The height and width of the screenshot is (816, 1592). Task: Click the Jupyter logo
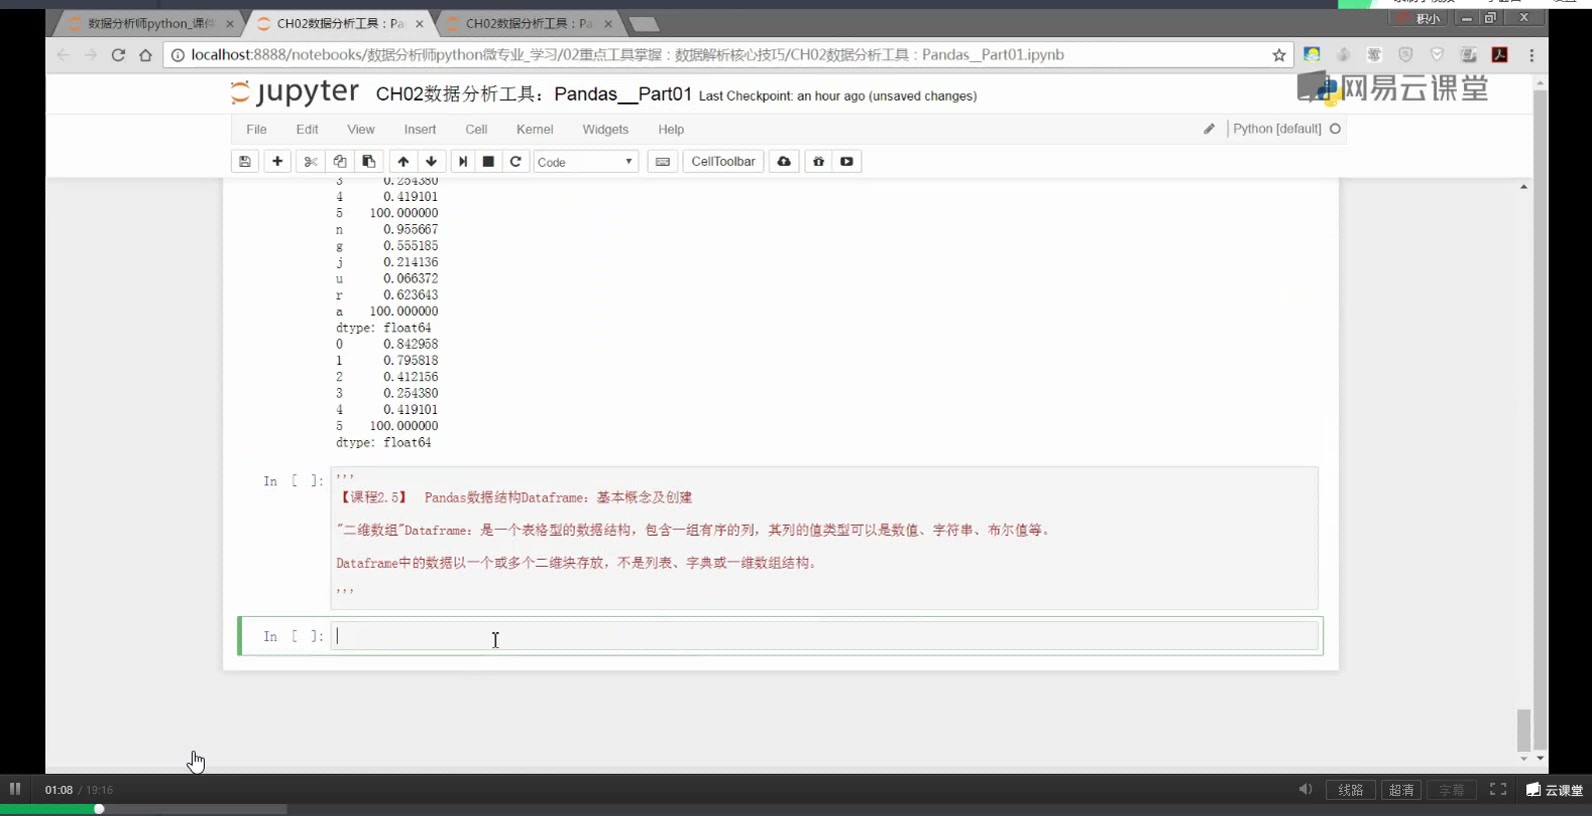click(x=294, y=92)
